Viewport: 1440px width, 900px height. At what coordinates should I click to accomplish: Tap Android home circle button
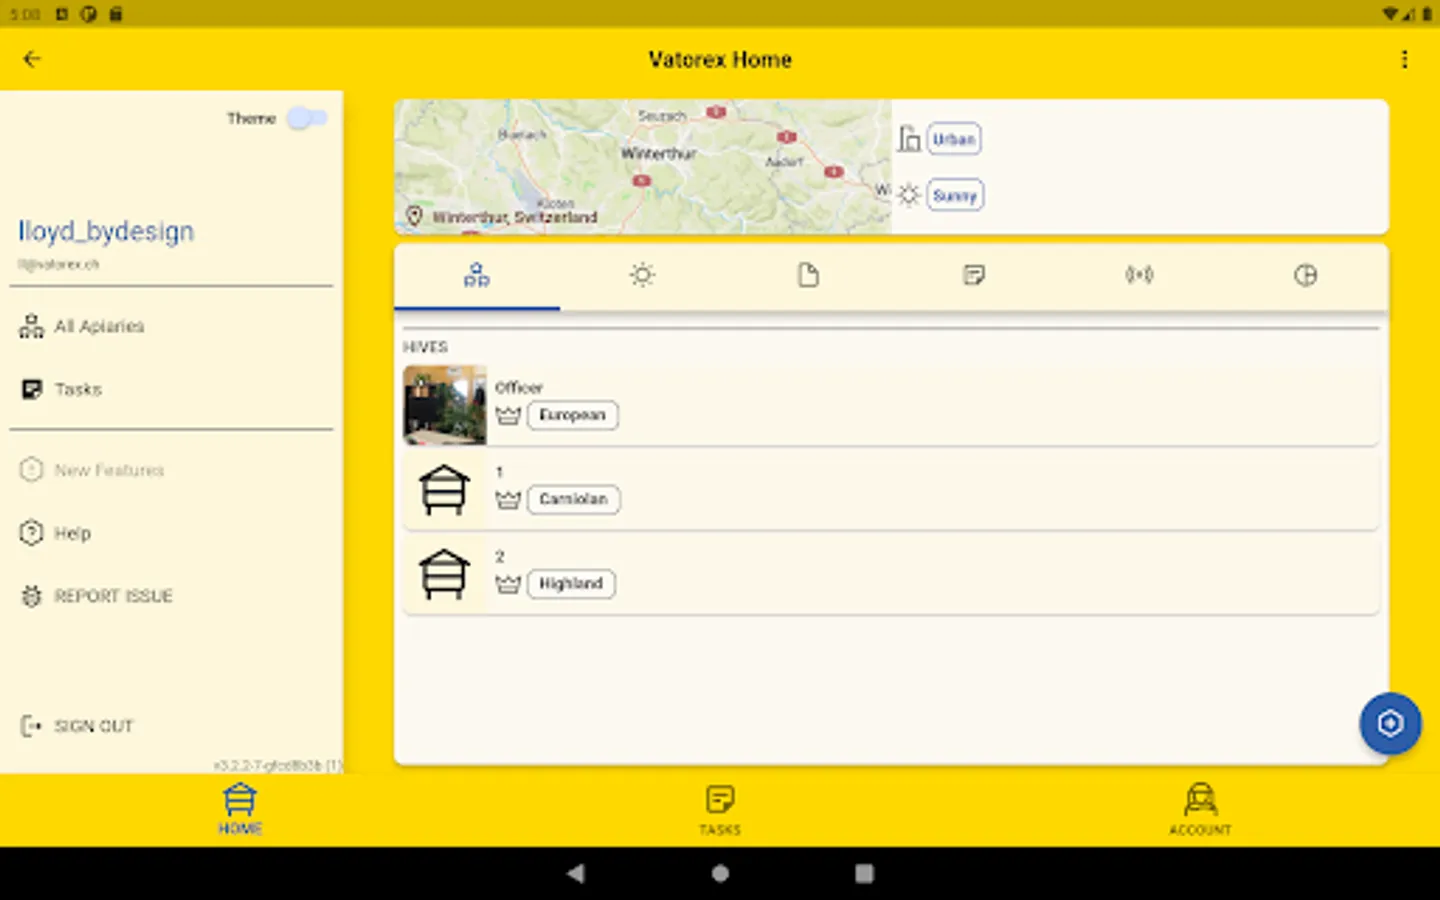tap(720, 873)
